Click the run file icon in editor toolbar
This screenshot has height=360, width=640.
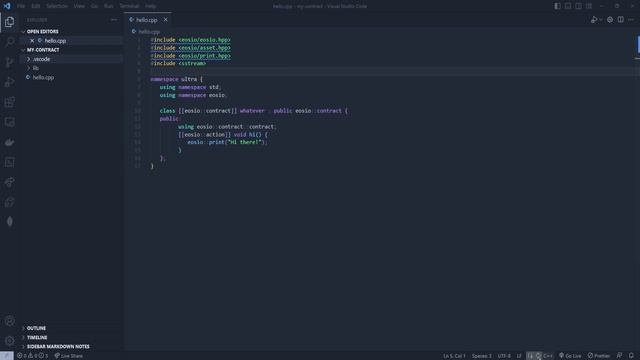coord(594,20)
